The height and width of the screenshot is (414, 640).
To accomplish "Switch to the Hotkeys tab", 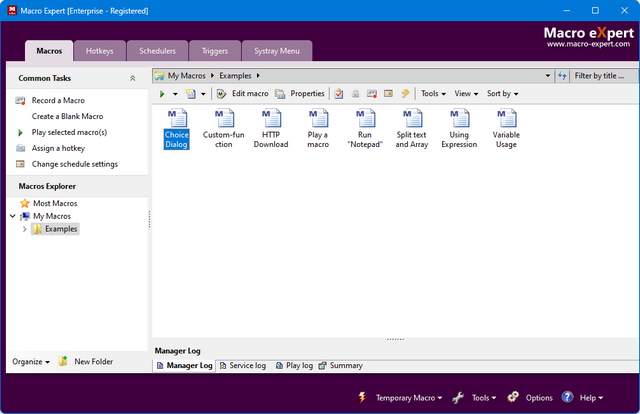I will (x=100, y=51).
